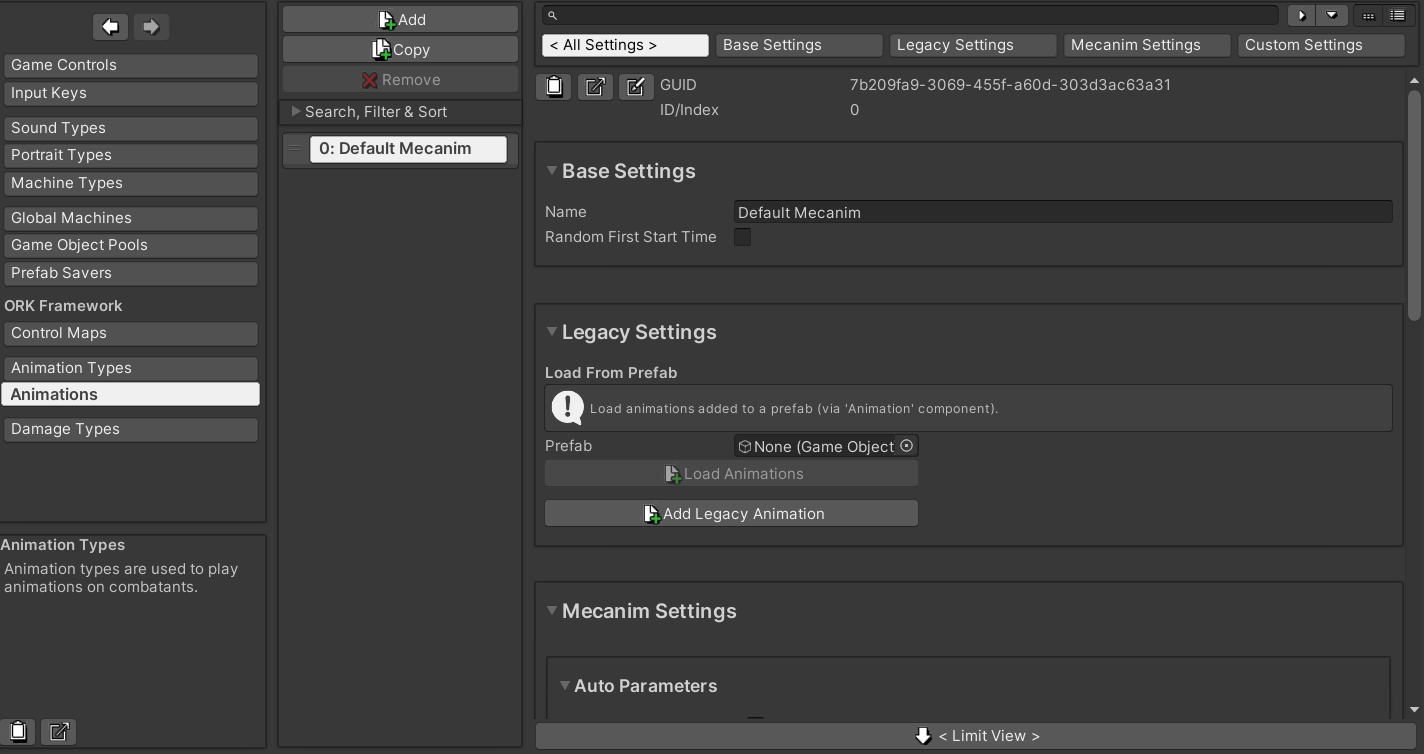Click the Prefab None (Game Object) field
The image size is (1424, 754).
(826, 446)
